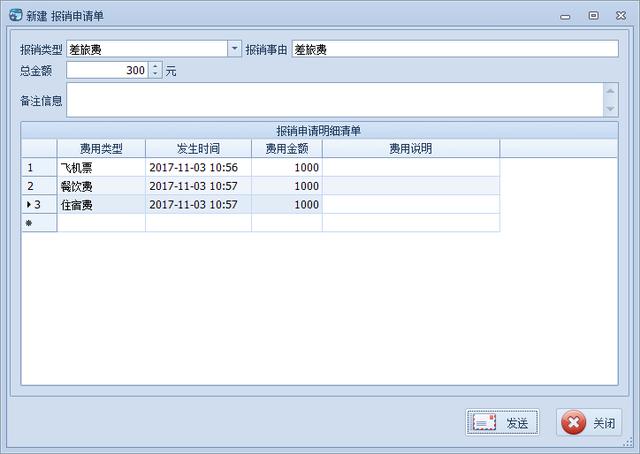
Task: Click the 报销申请明细清单 grid caption
Action: click(319, 131)
